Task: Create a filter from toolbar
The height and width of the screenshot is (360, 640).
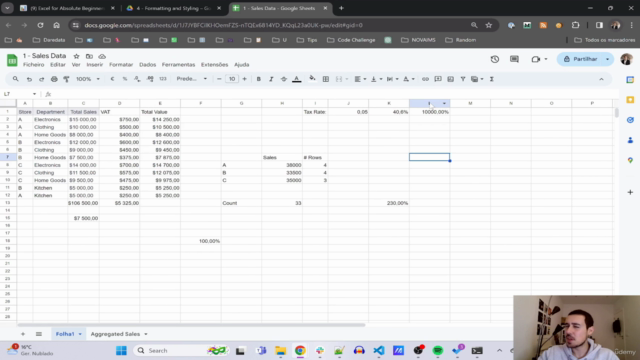Action: coord(463,79)
